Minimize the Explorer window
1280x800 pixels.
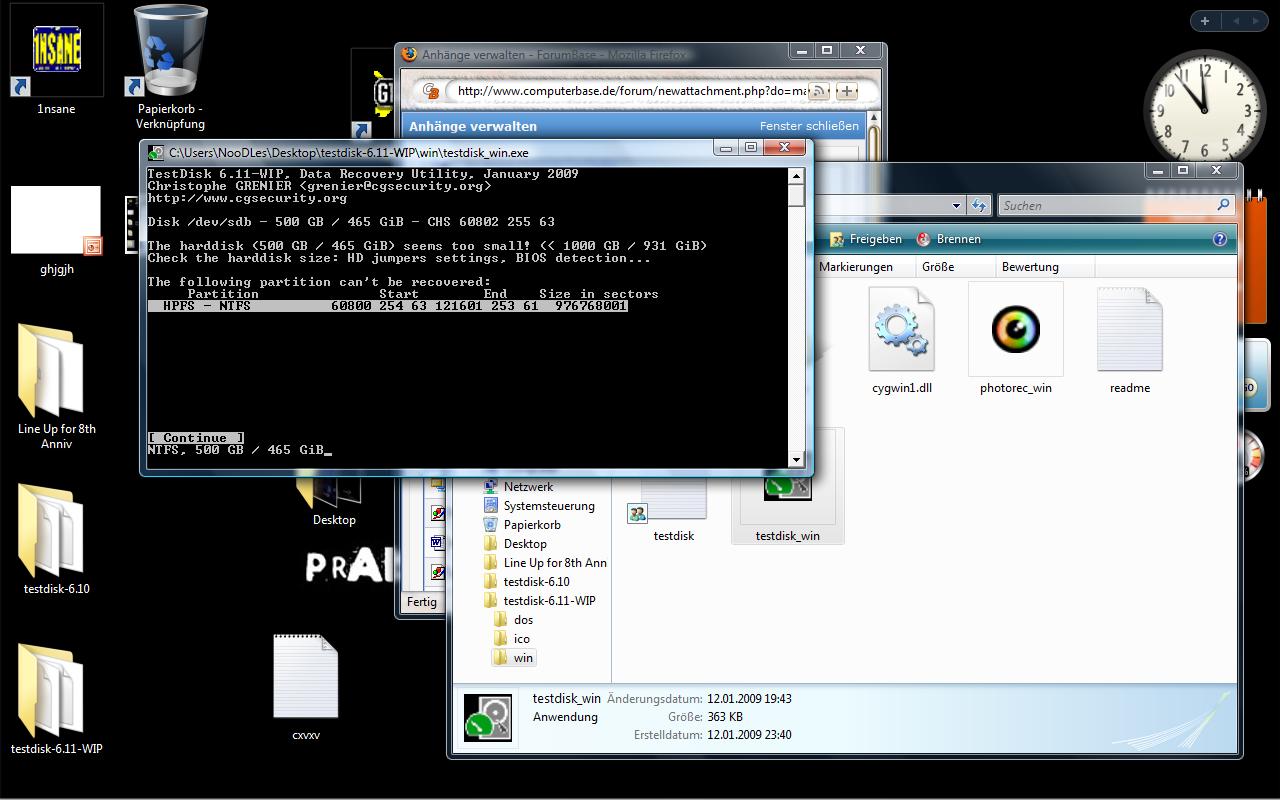pos(1157,171)
